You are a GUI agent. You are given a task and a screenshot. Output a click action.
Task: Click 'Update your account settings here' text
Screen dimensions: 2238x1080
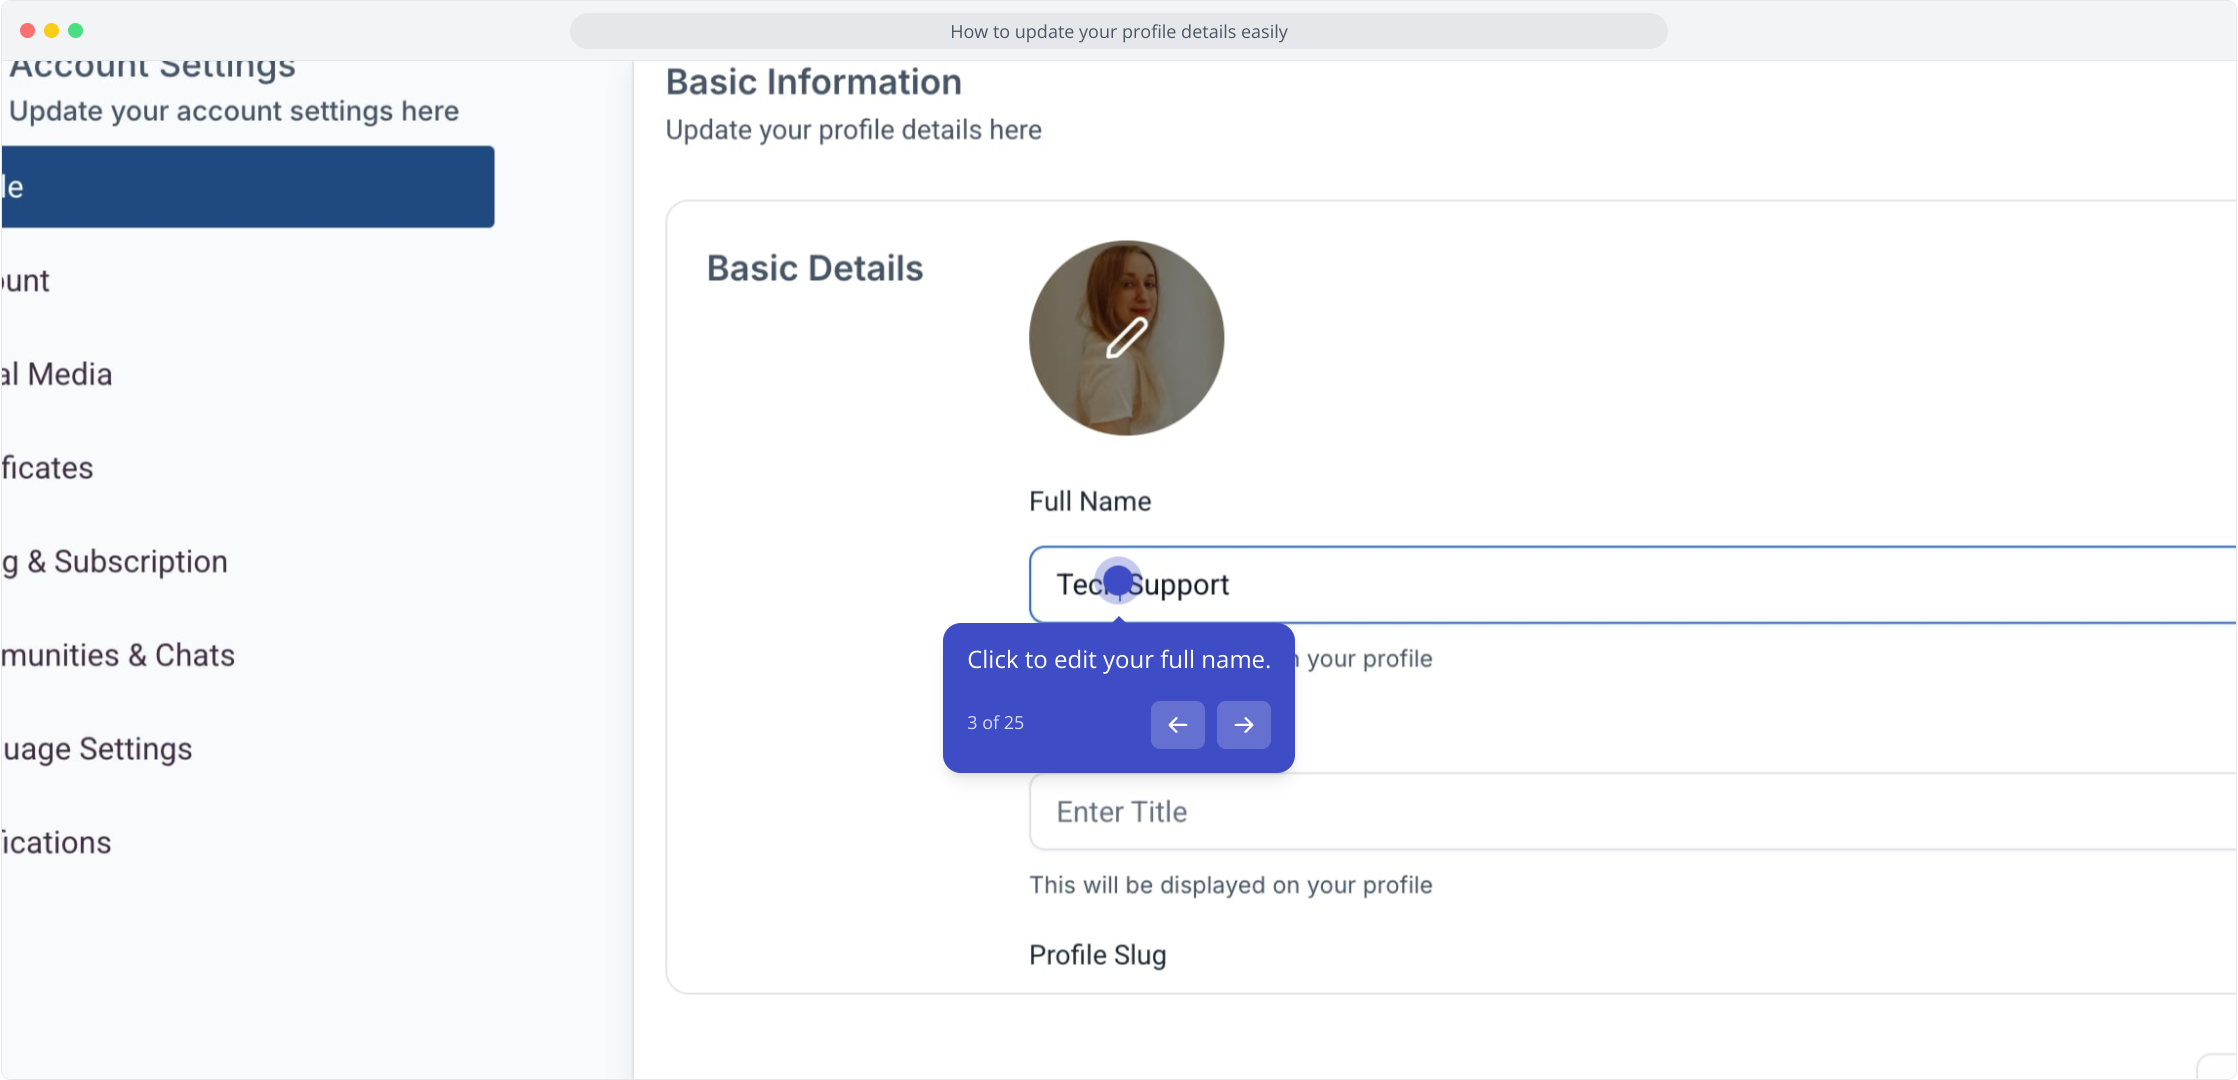234,111
